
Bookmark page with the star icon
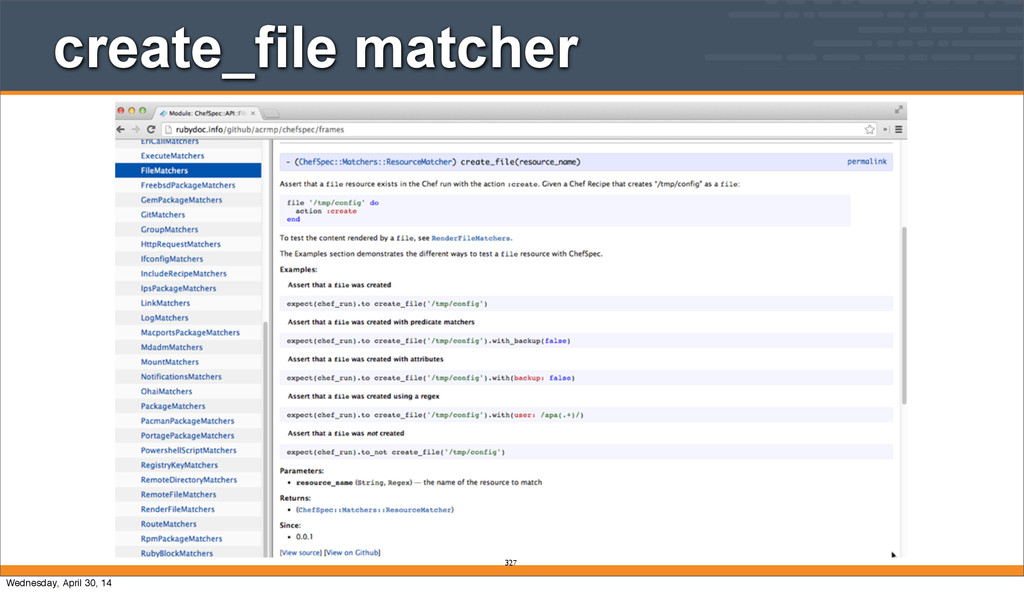[870, 129]
